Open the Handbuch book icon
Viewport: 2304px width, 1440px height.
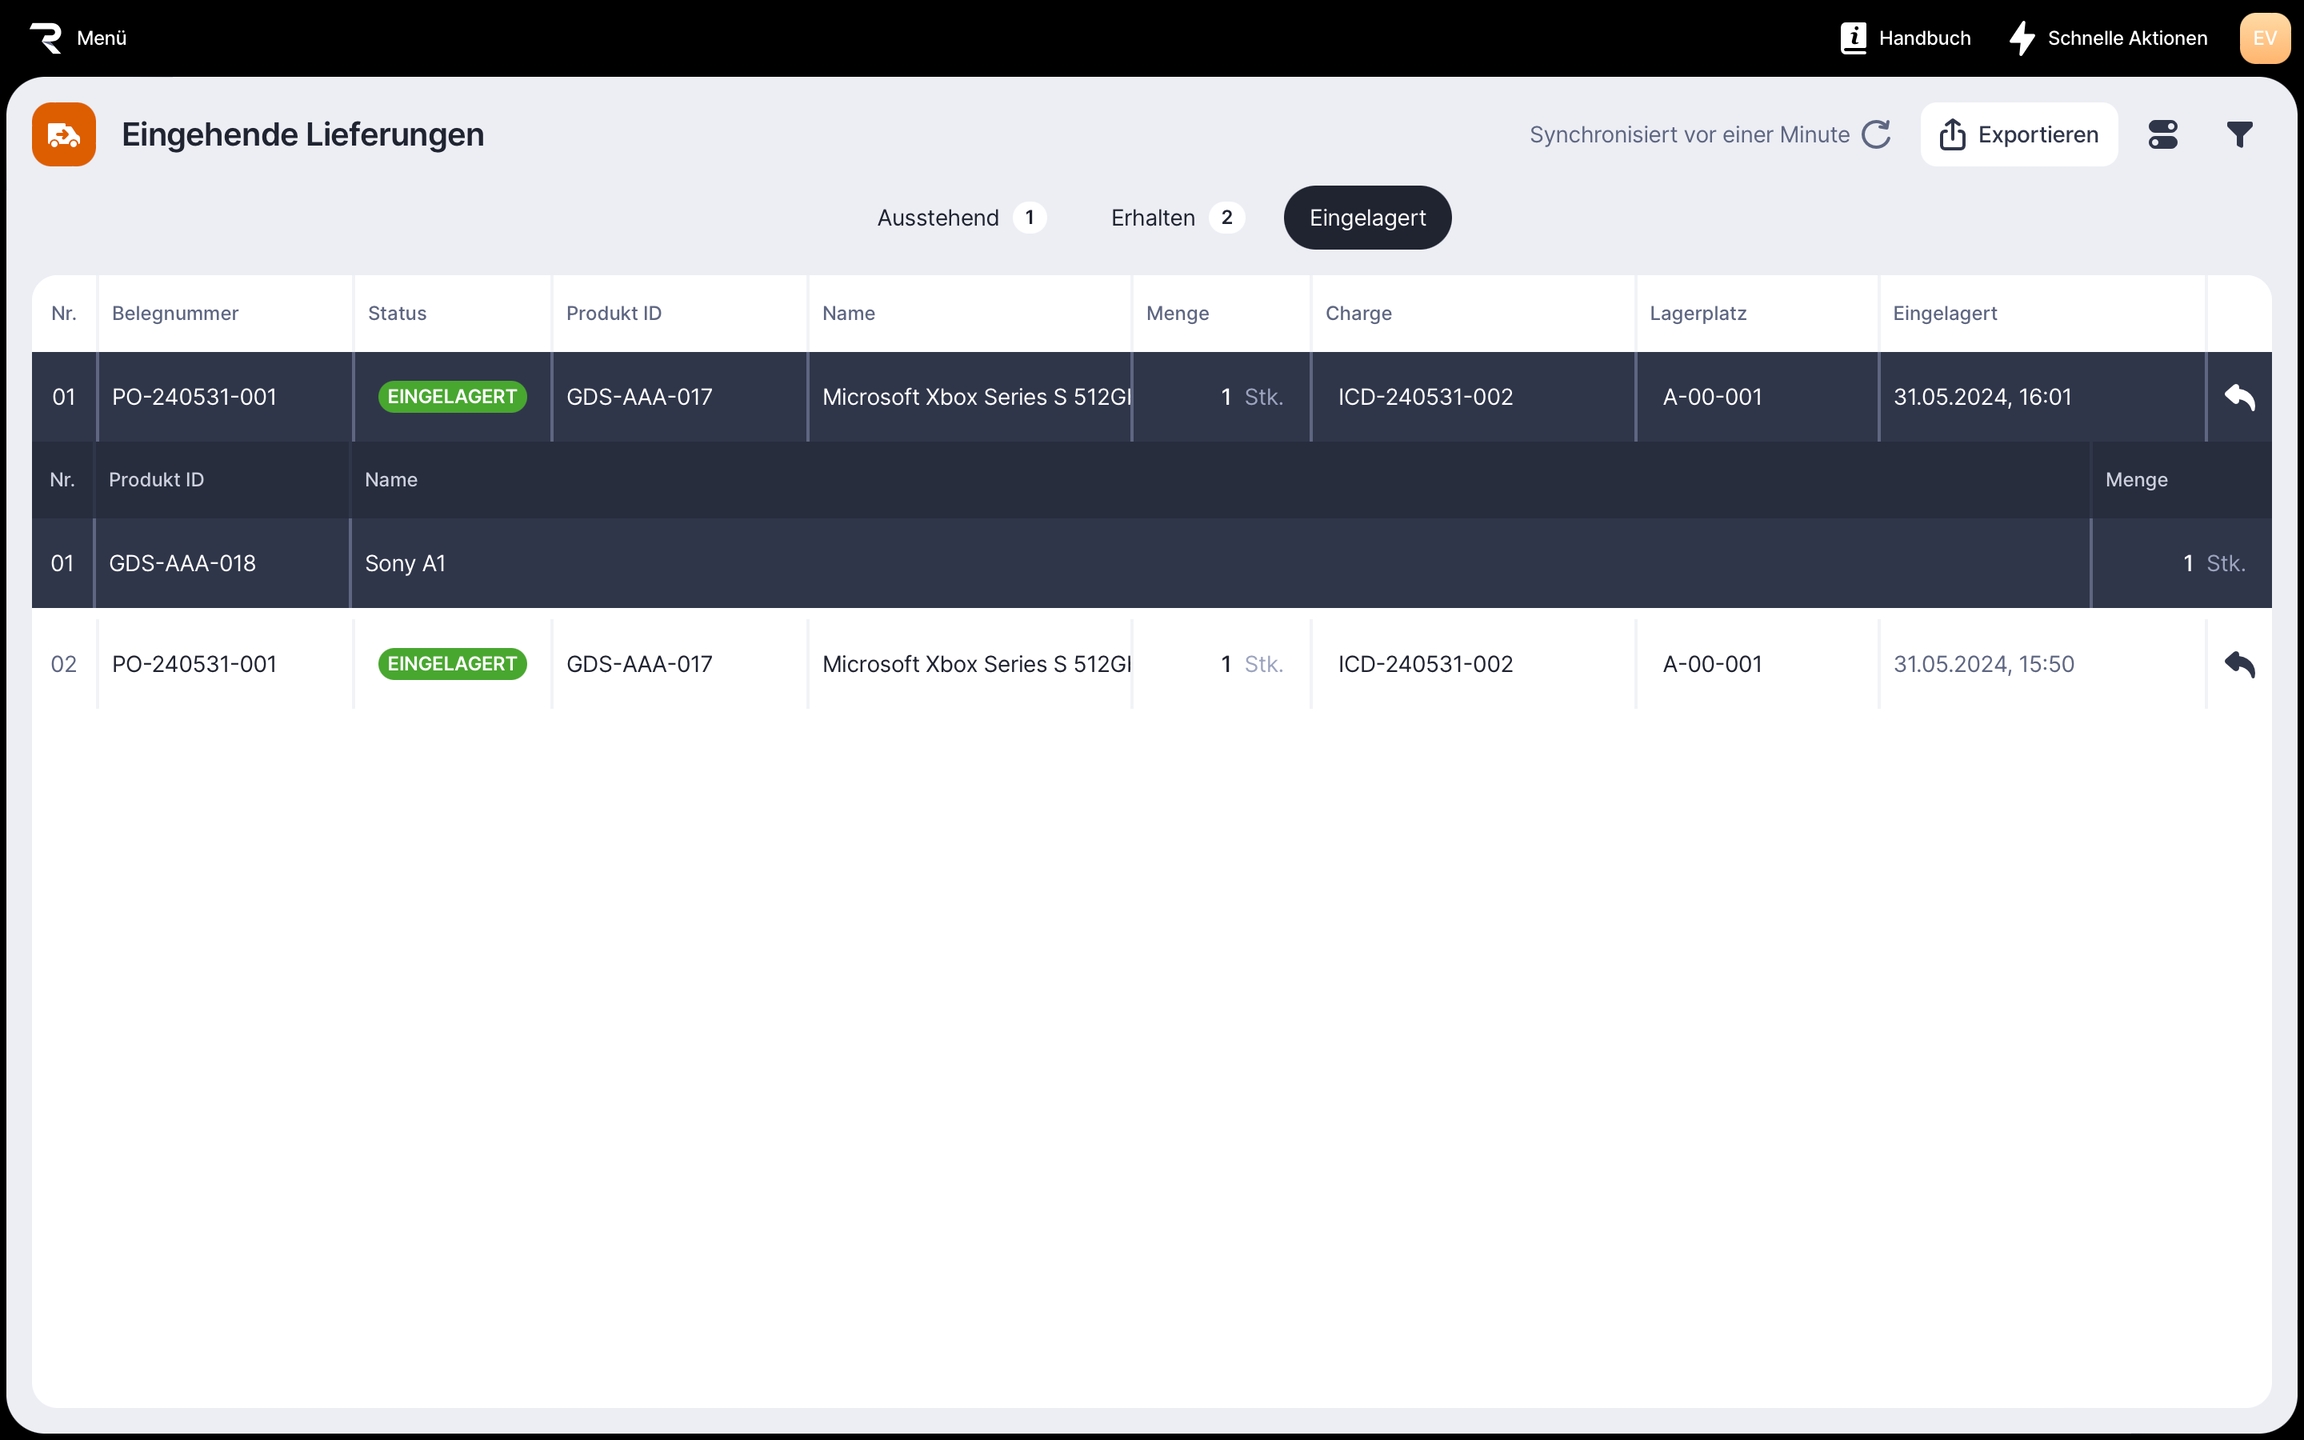pos(1853,38)
